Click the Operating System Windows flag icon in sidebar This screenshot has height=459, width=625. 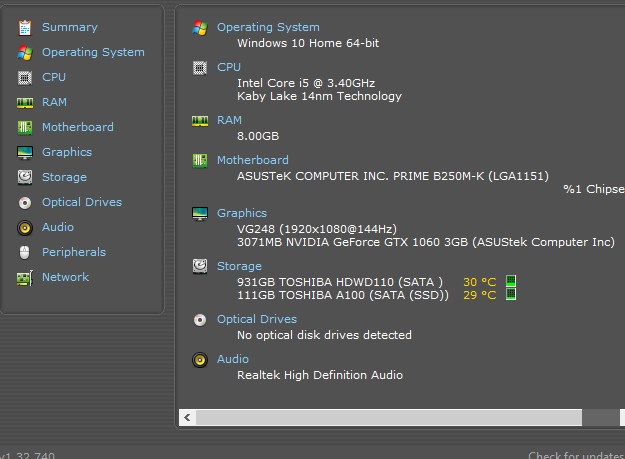pos(25,53)
